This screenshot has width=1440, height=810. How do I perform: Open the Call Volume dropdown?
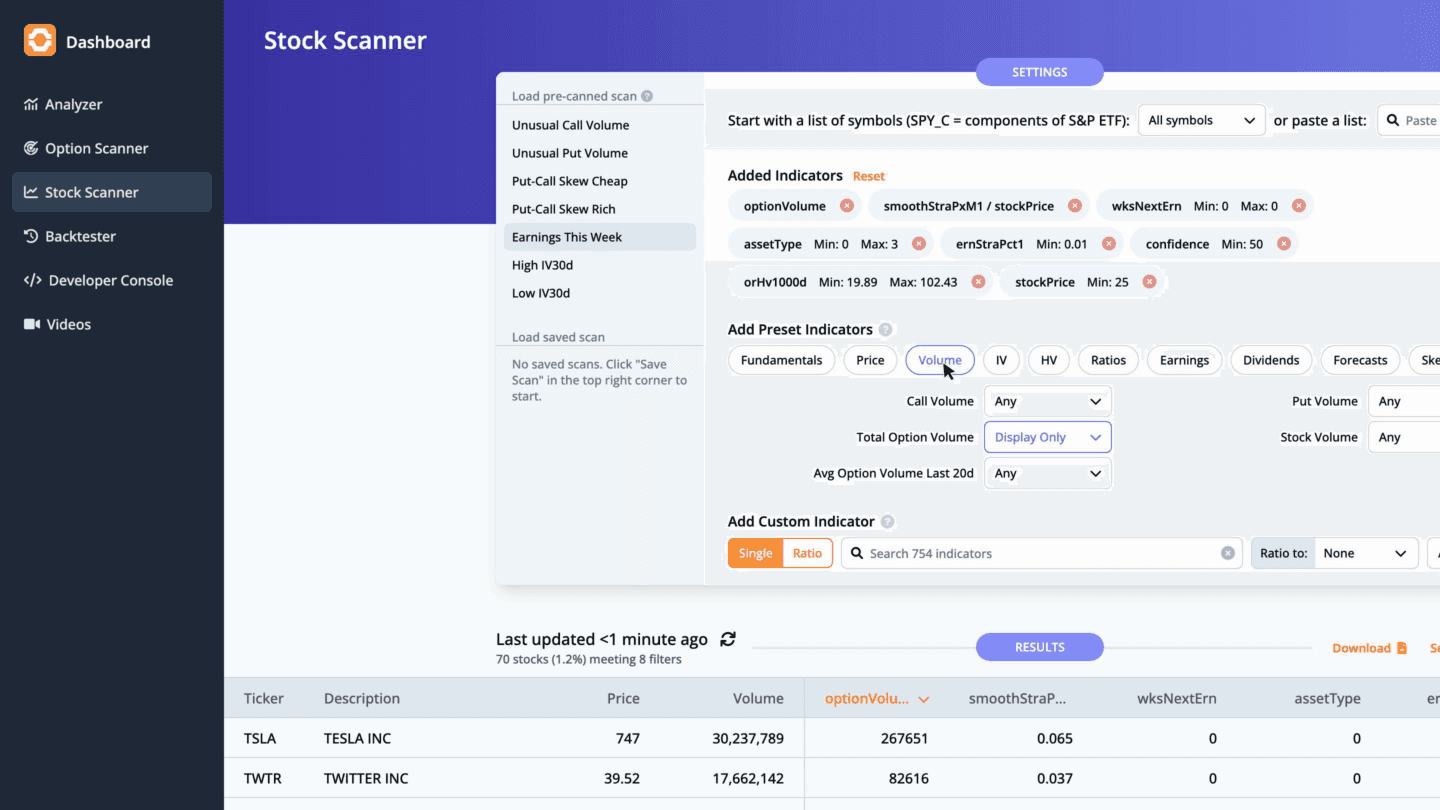(x=1047, y=401)
